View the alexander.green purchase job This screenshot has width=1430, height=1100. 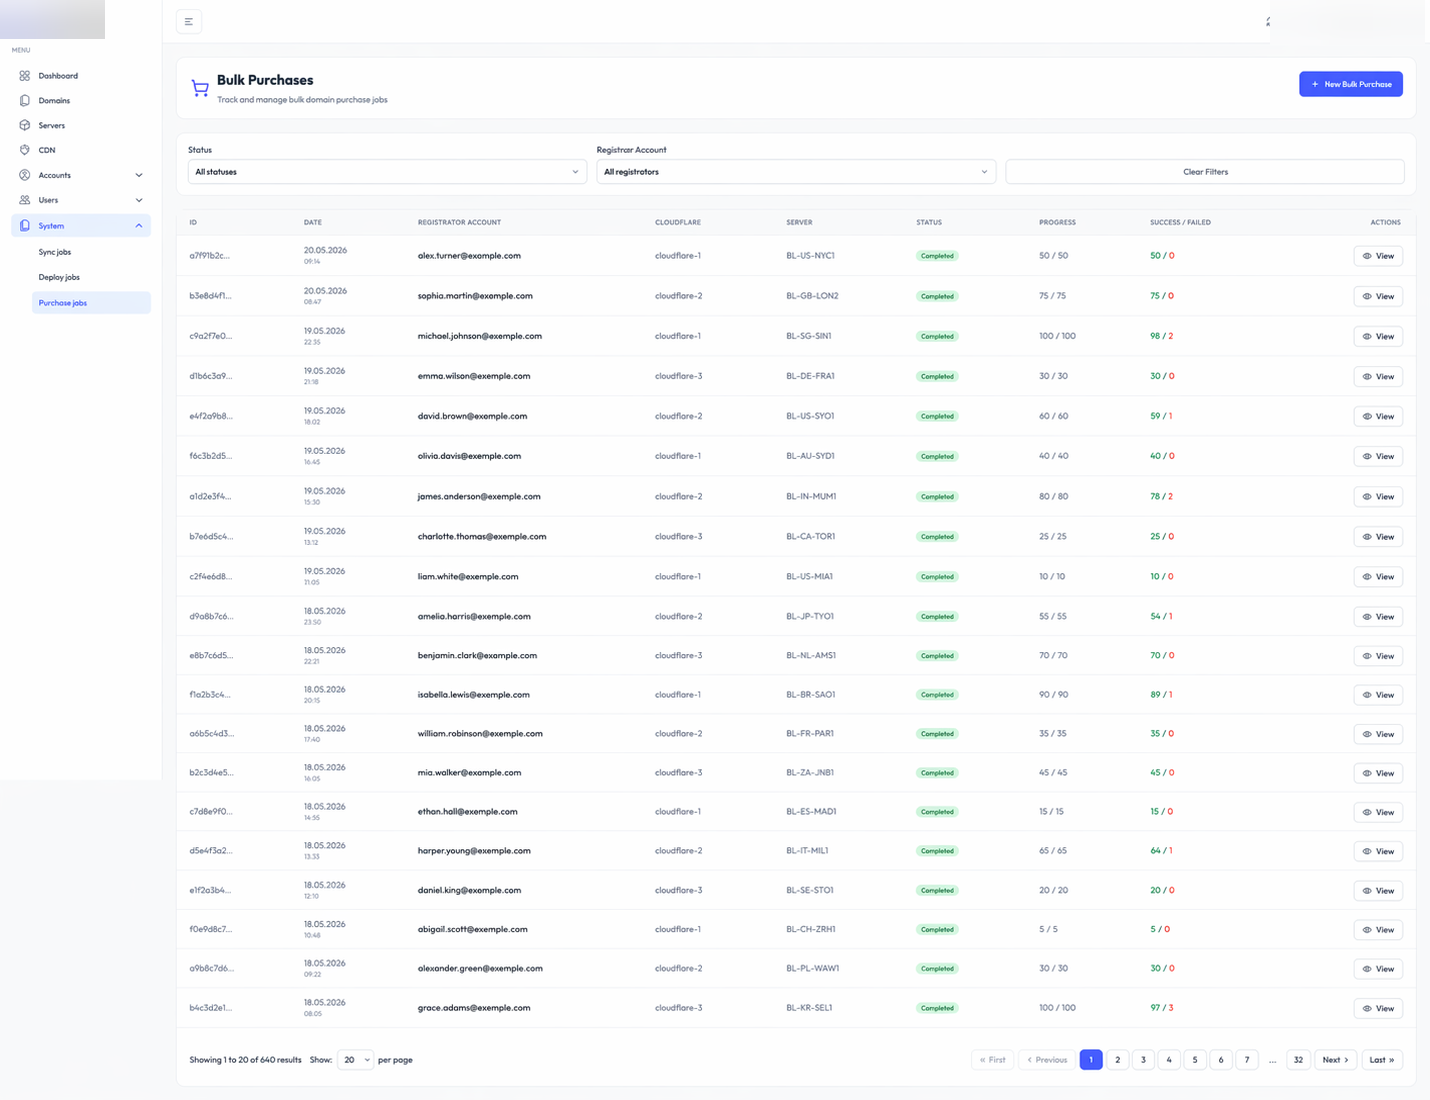click(x=1378, y=969)
